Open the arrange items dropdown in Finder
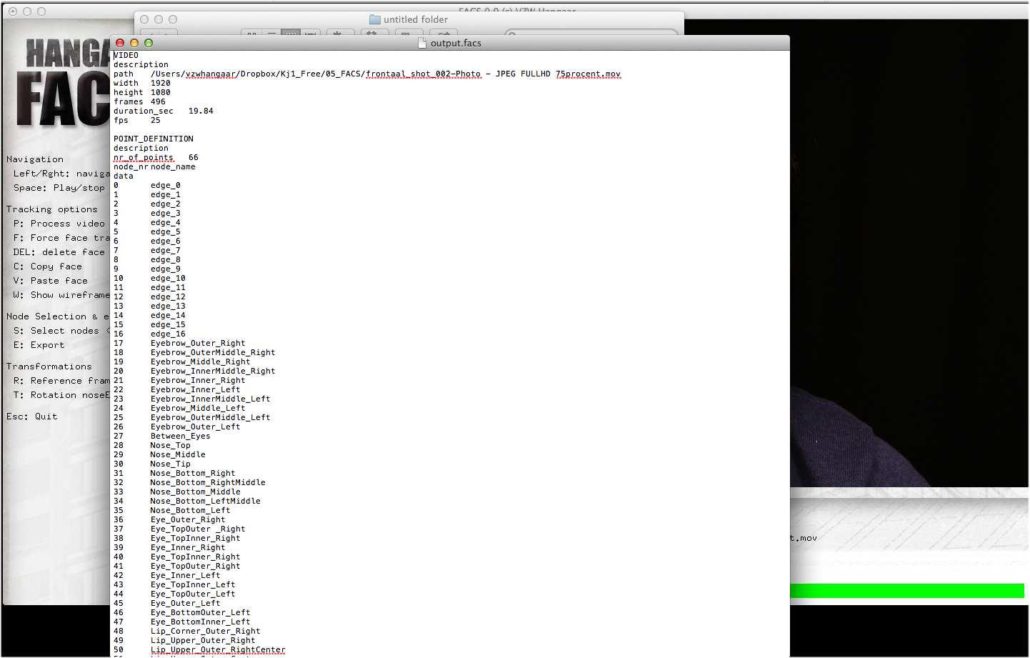Screen dimensions: 1030x658 (x=338, y=33)
